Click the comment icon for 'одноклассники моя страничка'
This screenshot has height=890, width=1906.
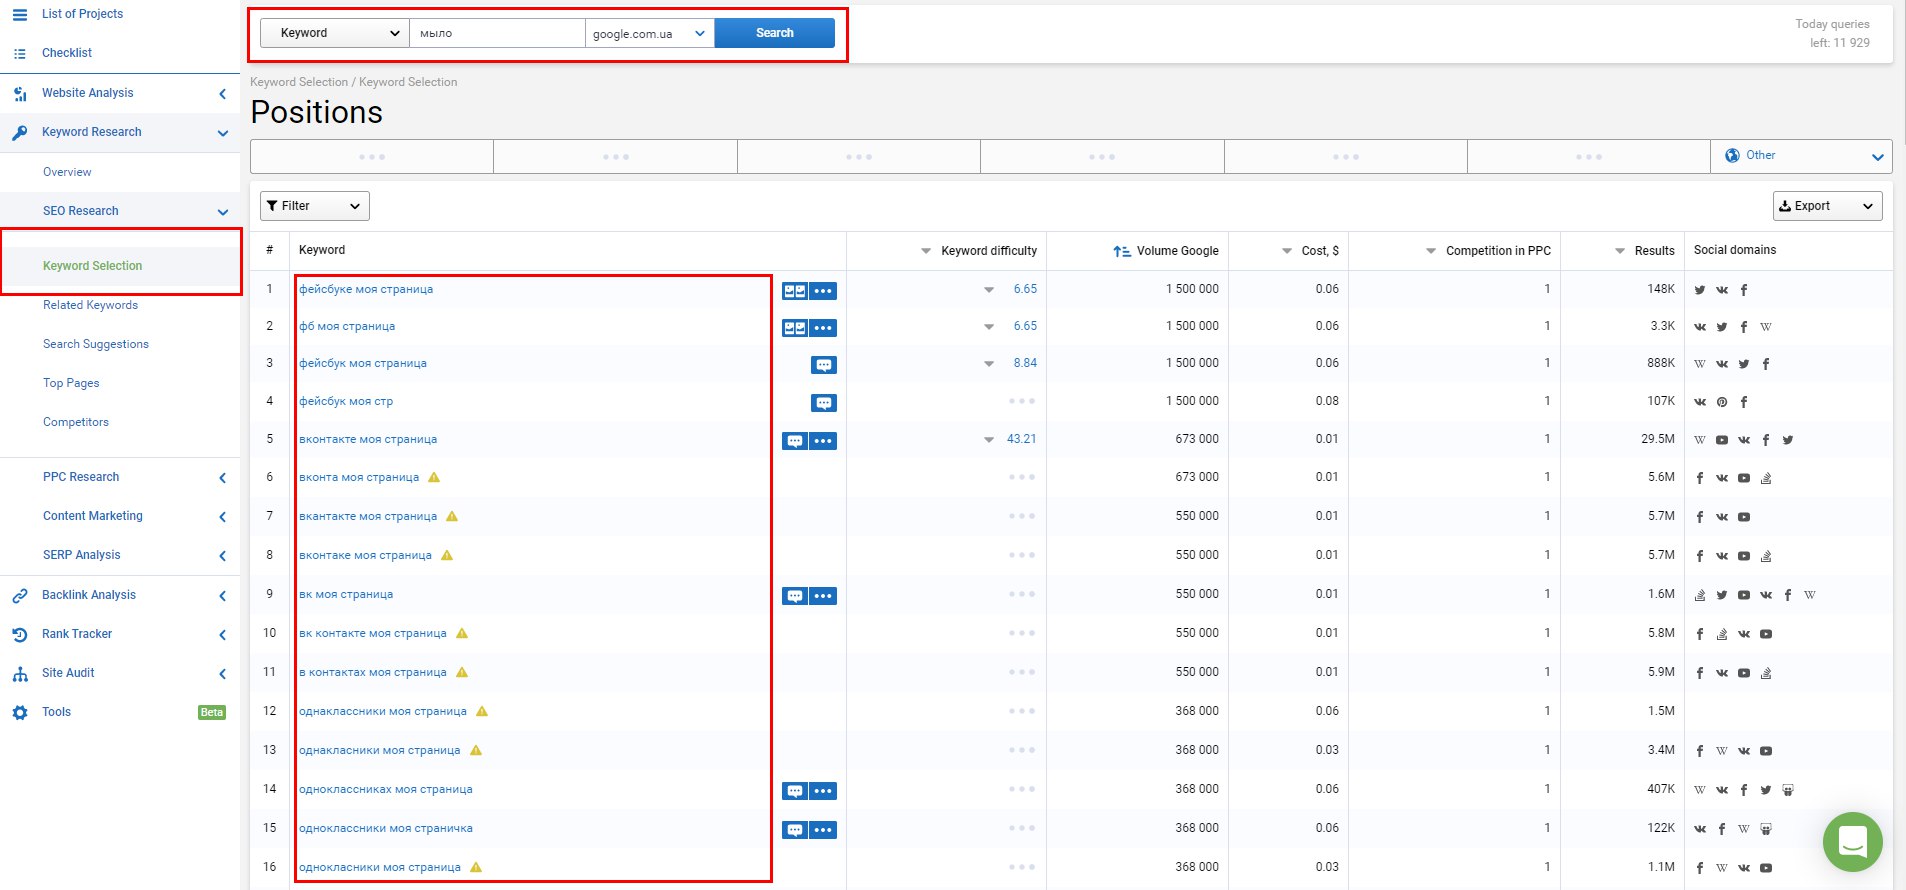795,830
